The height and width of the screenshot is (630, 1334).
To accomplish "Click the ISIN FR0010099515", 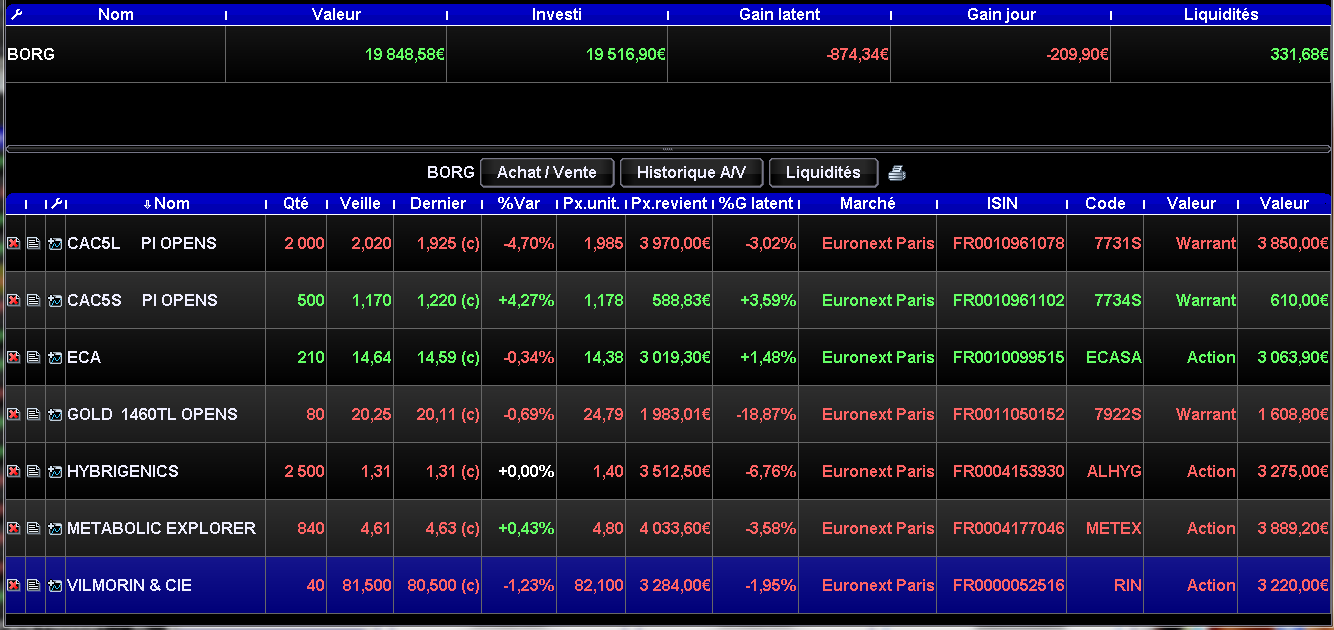I will tap(1009, 357).
